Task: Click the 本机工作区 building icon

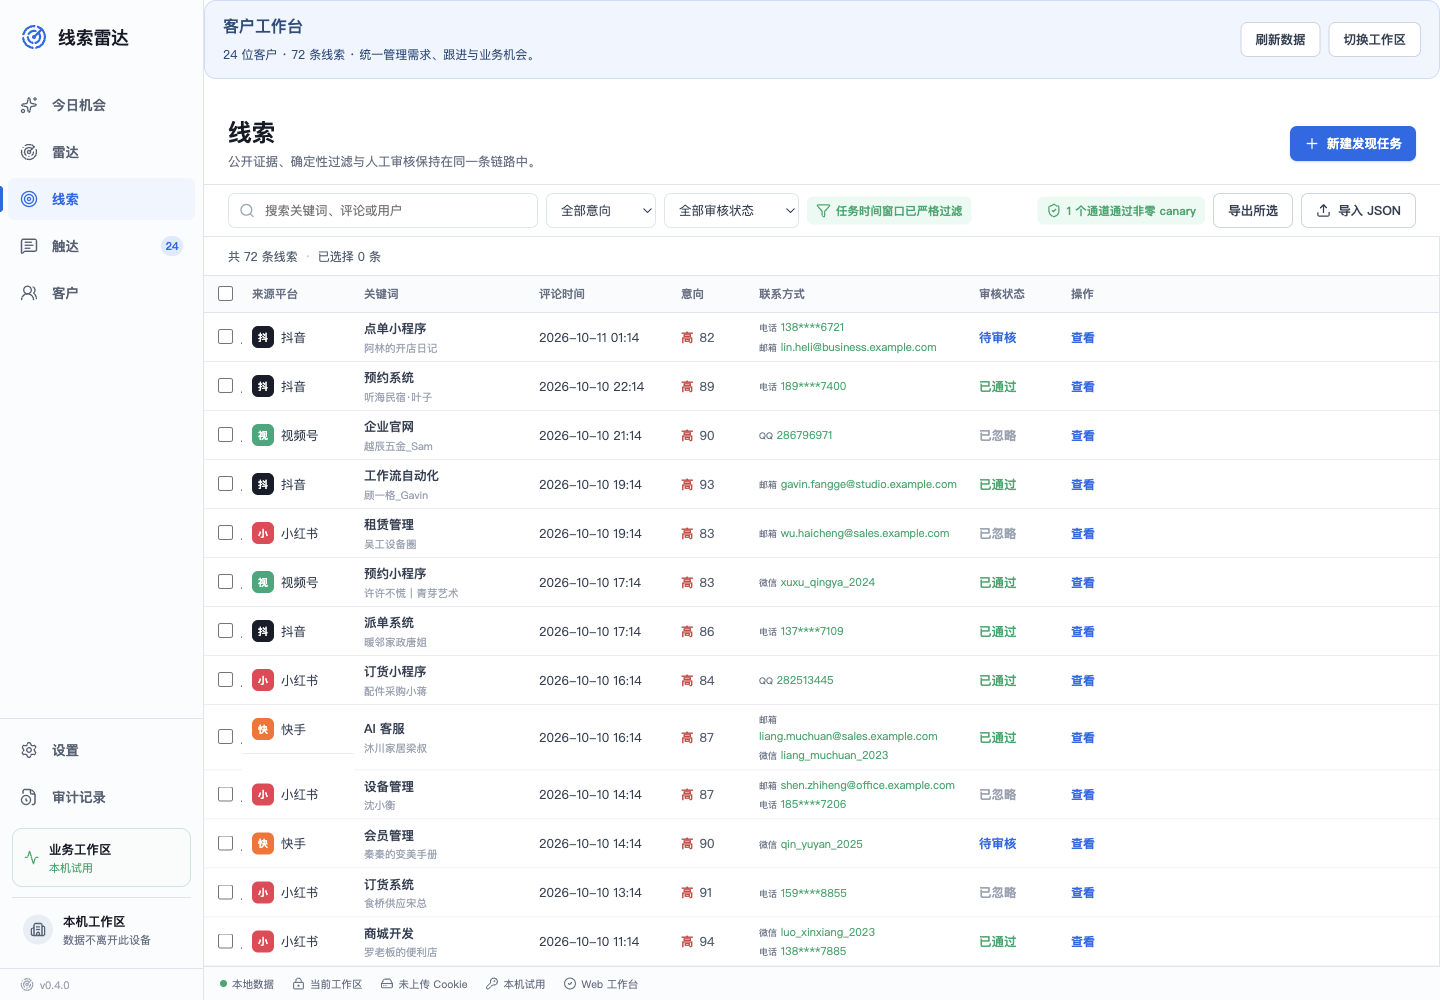Action: 38,929
